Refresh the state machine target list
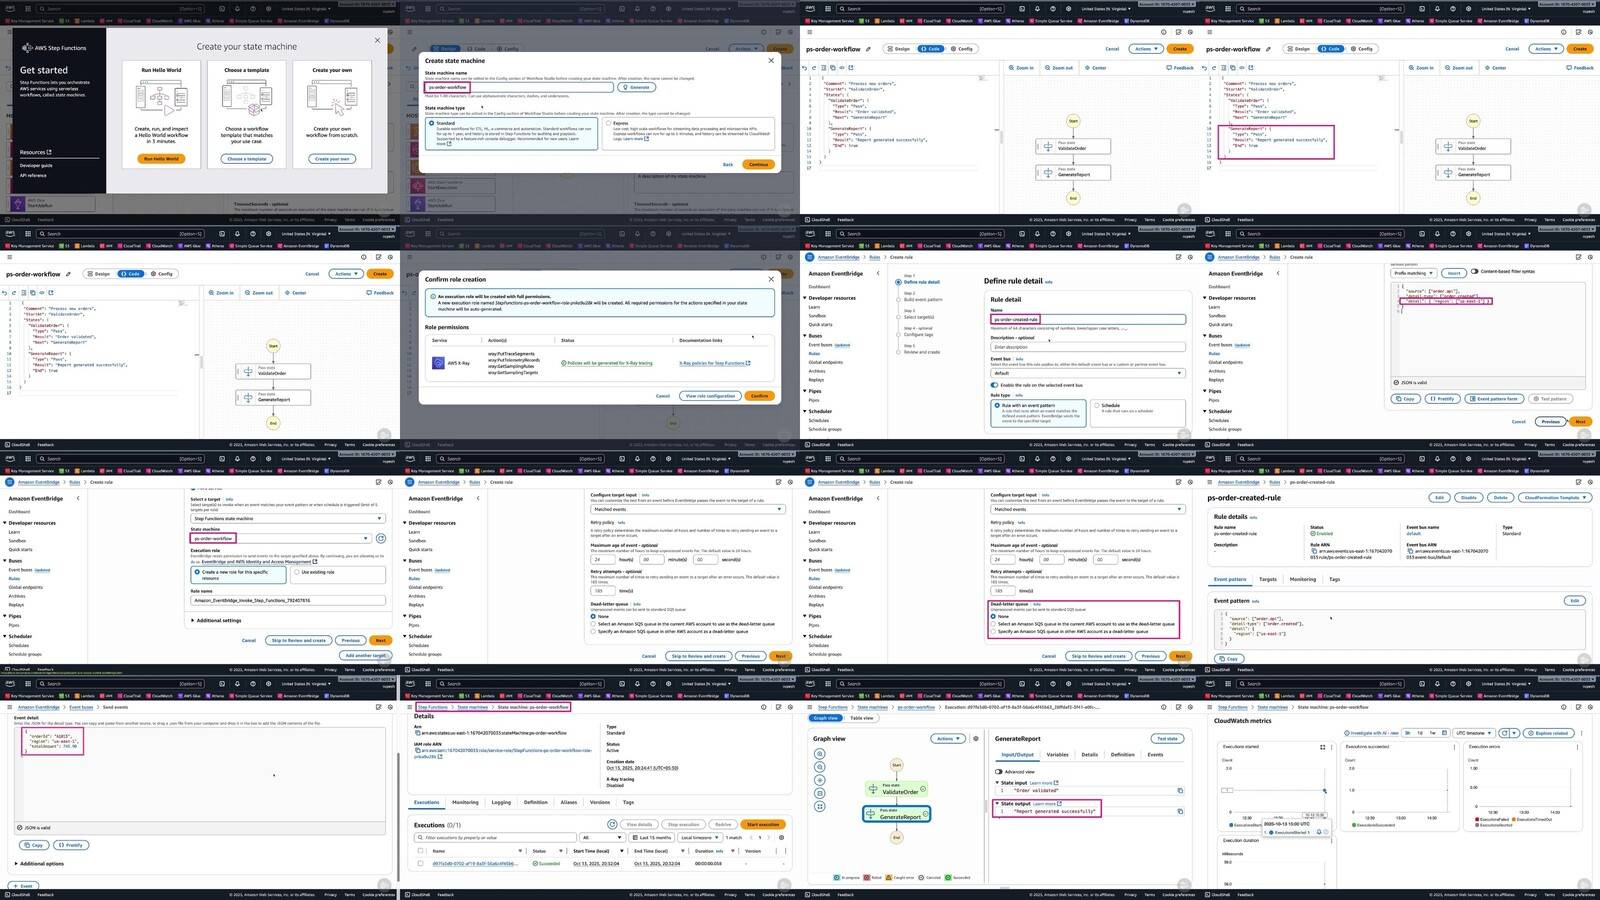 381,538
